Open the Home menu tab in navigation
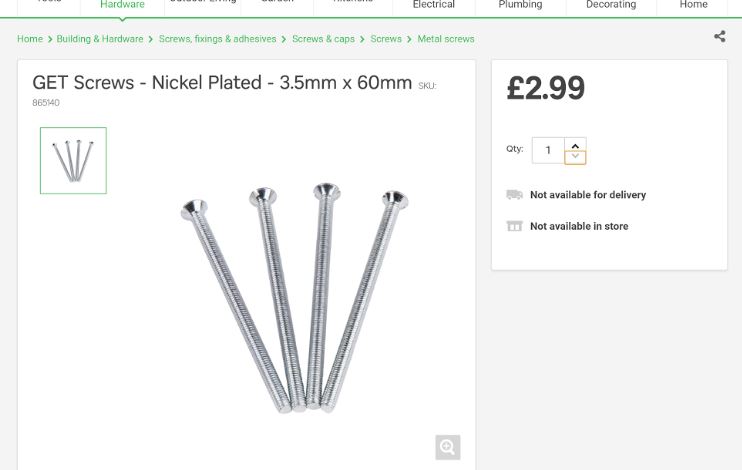The image size is (742, 470). tap(693, 5)
